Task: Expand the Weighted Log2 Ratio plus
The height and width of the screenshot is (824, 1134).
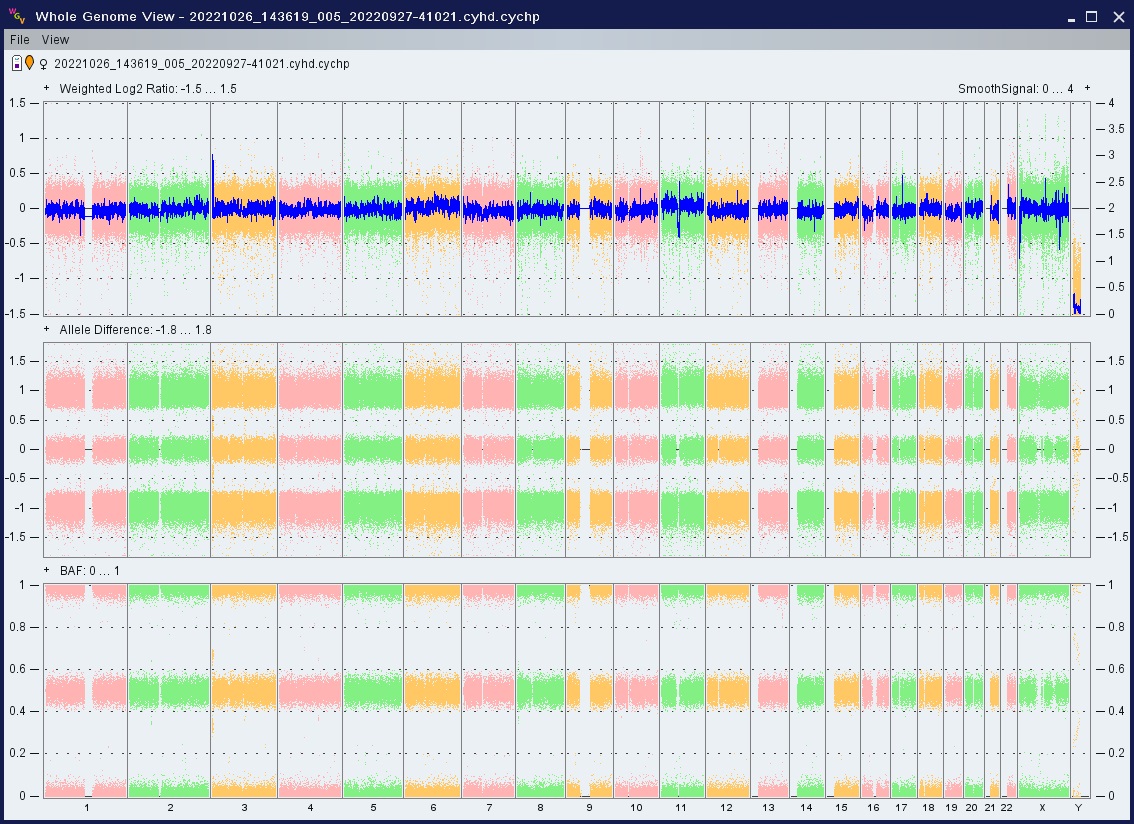Action: (46, 88)
